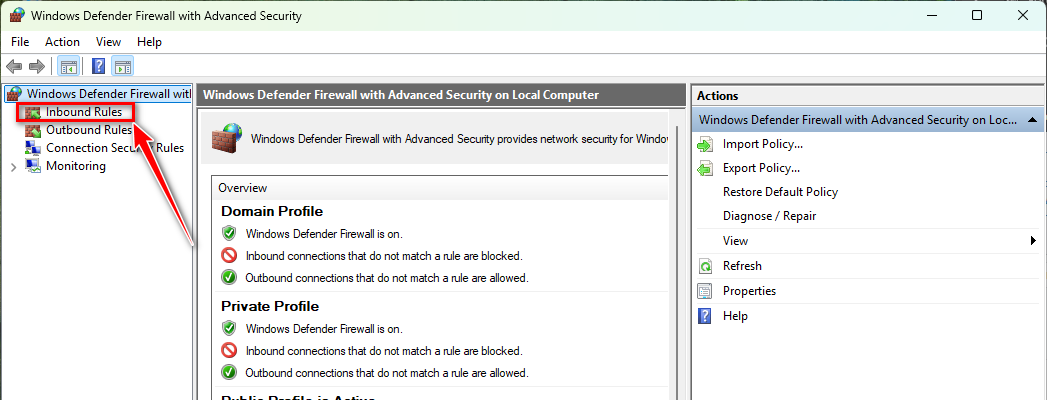The height and width of the screenshot is (400, 1048).
Task: Click the Refresh icon in Actions
Action: [705, 266]
